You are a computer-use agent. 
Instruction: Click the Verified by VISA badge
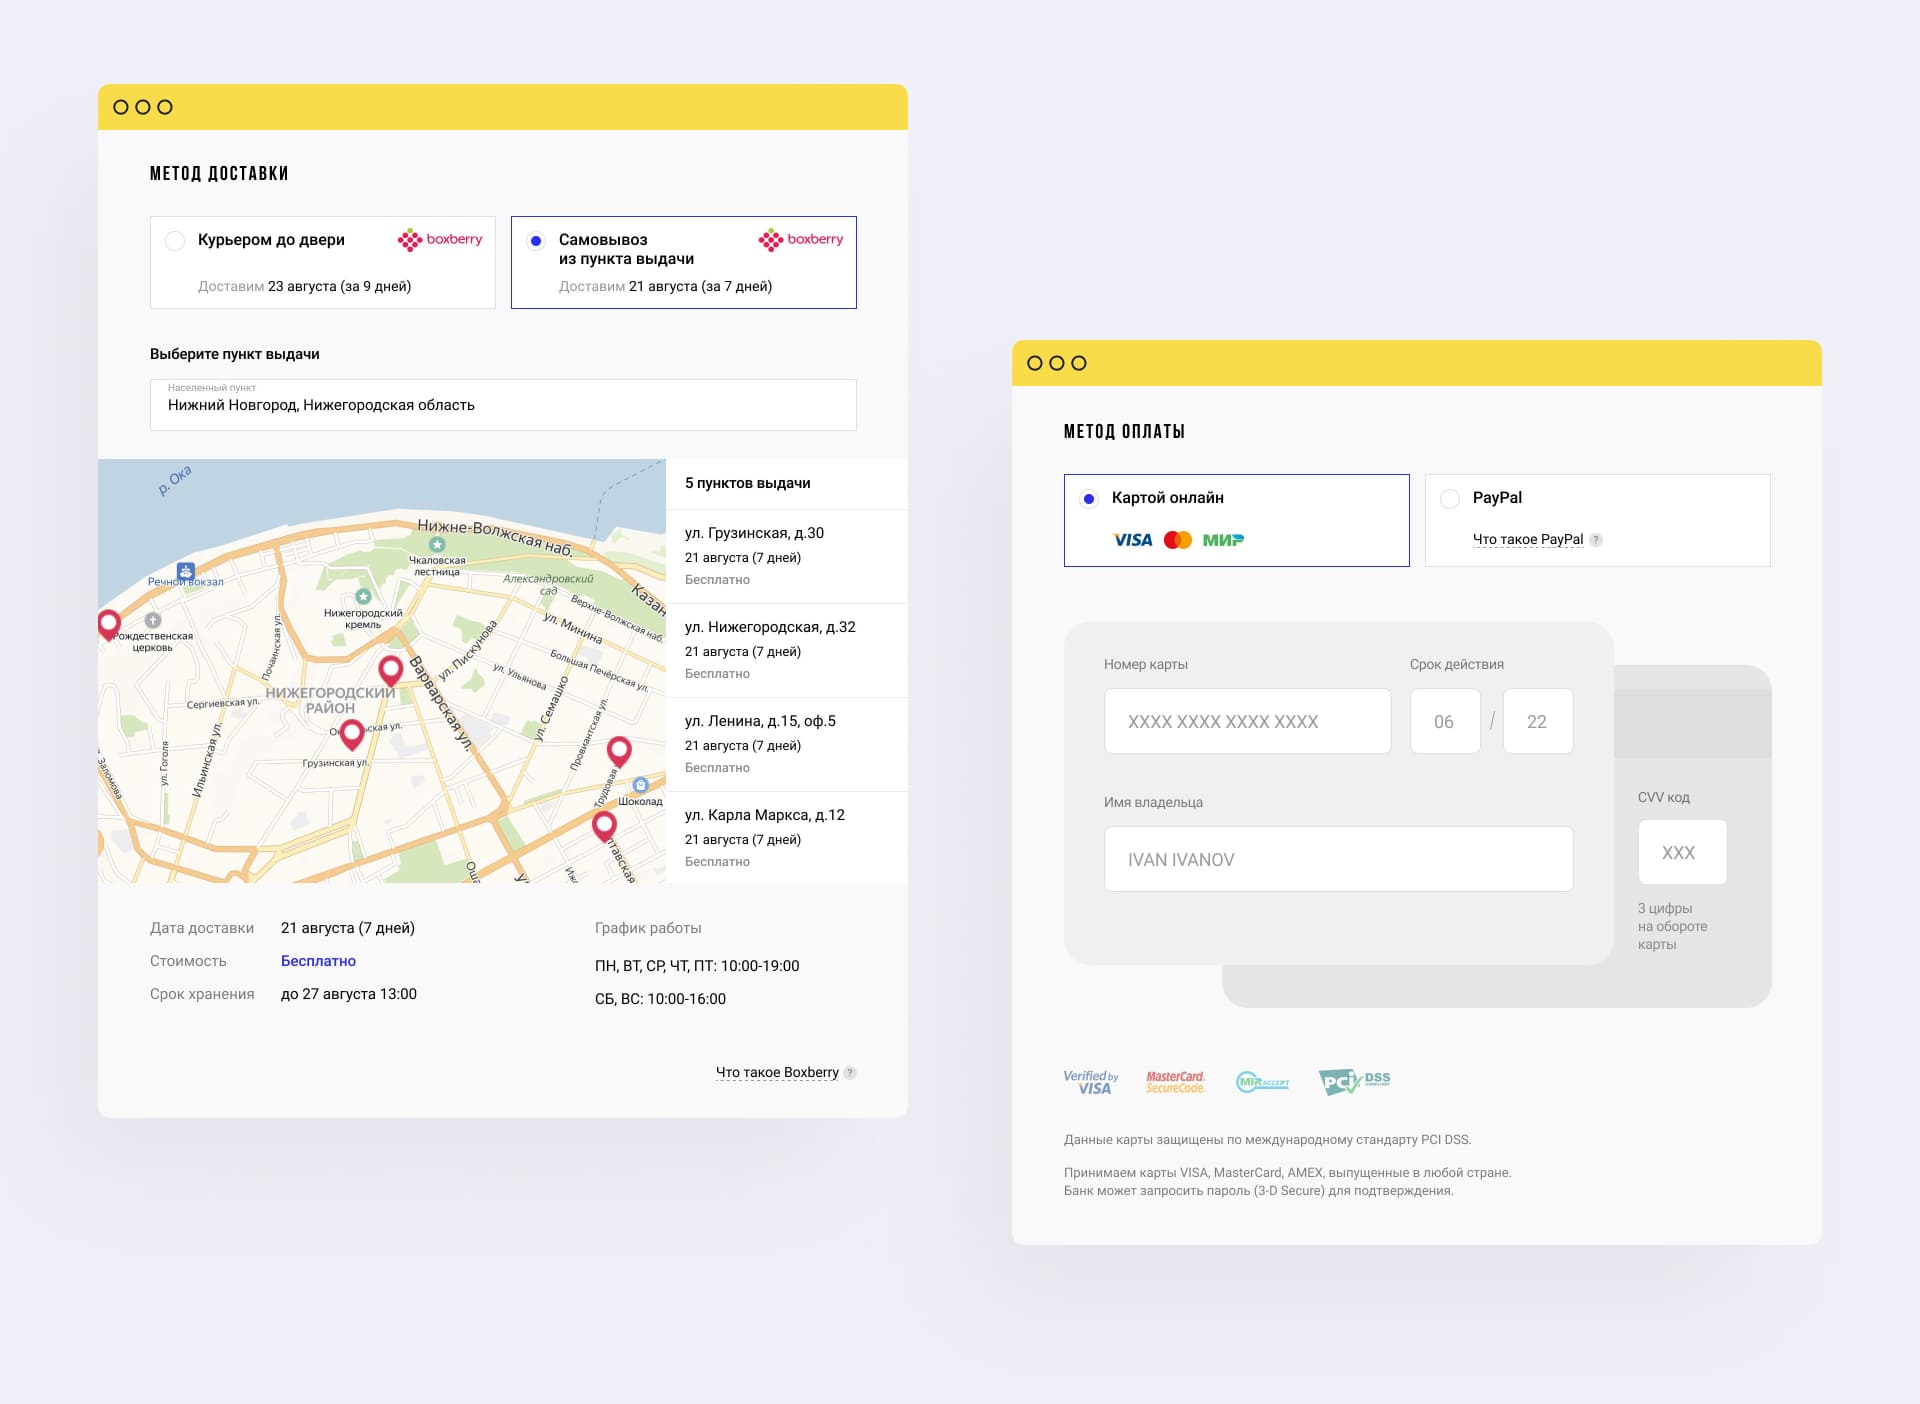click(1091, 1082)
